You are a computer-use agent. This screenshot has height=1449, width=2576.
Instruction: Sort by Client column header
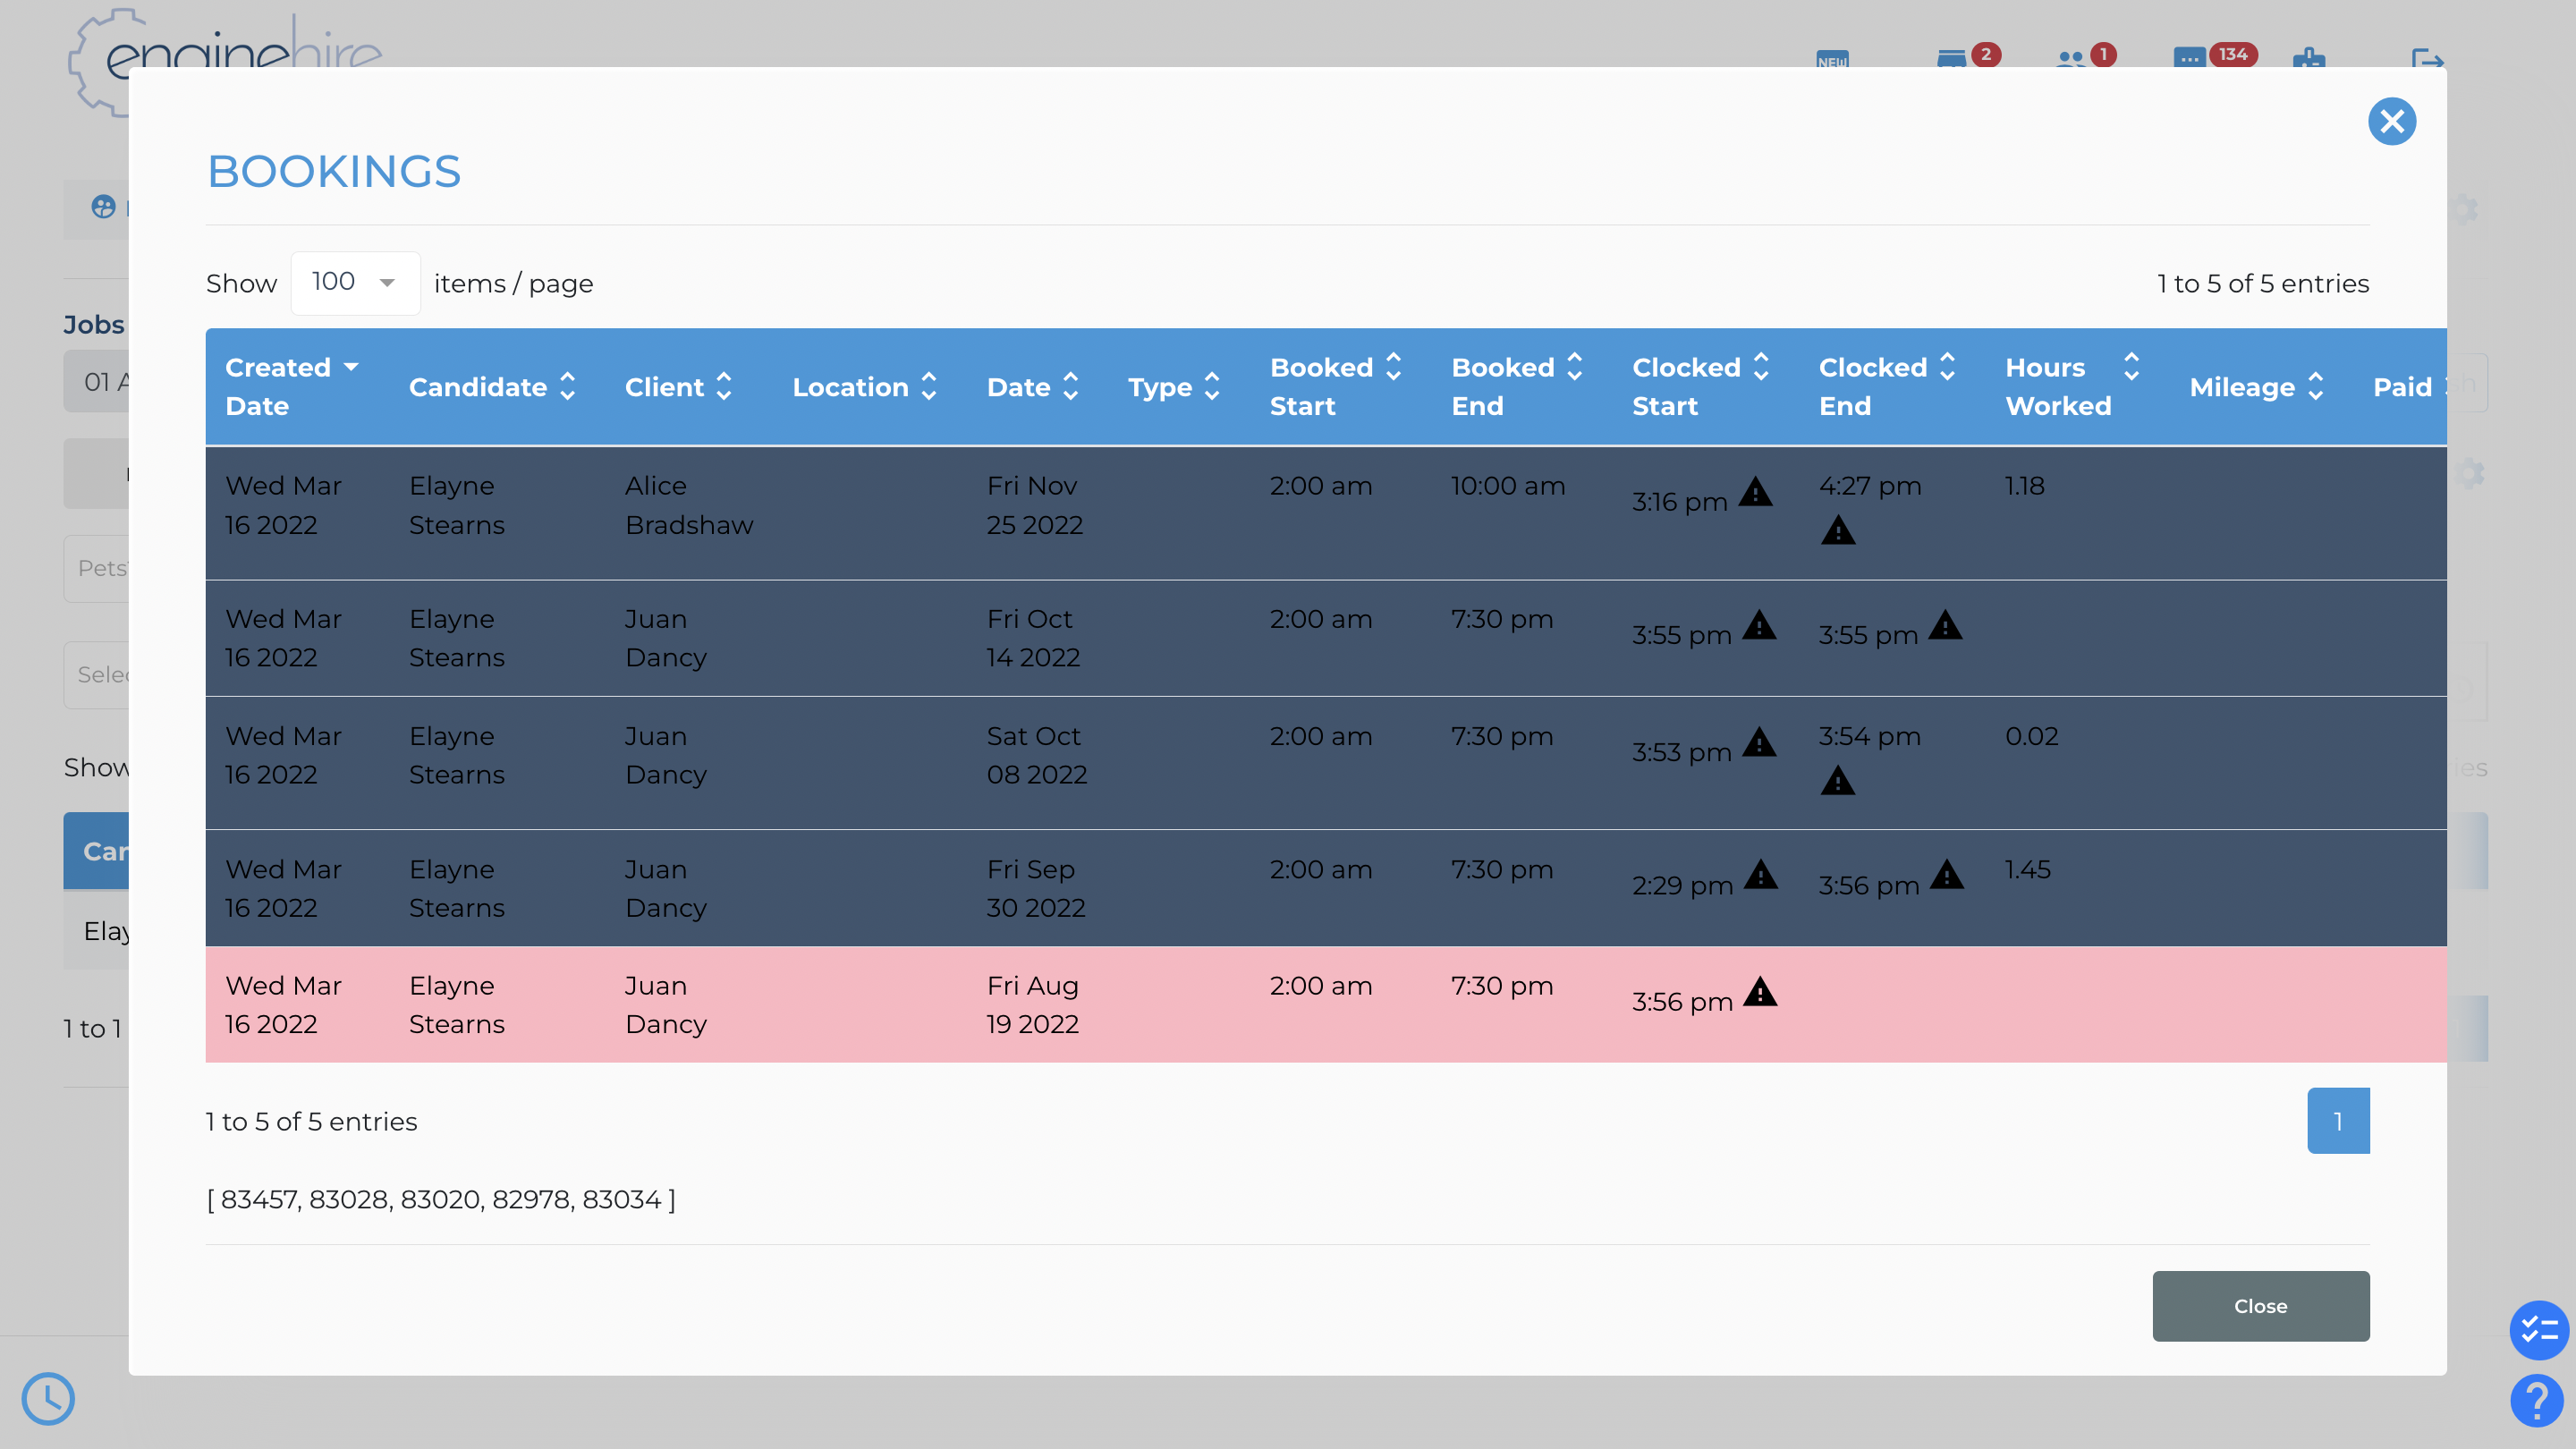[678, 386]
